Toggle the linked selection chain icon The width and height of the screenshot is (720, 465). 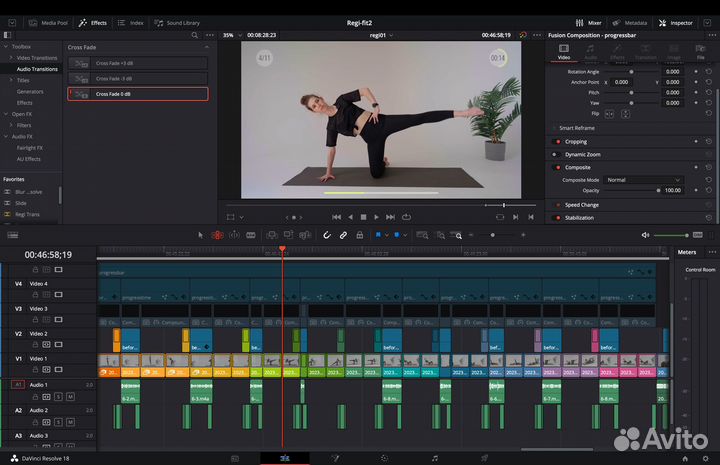[343, 235]
